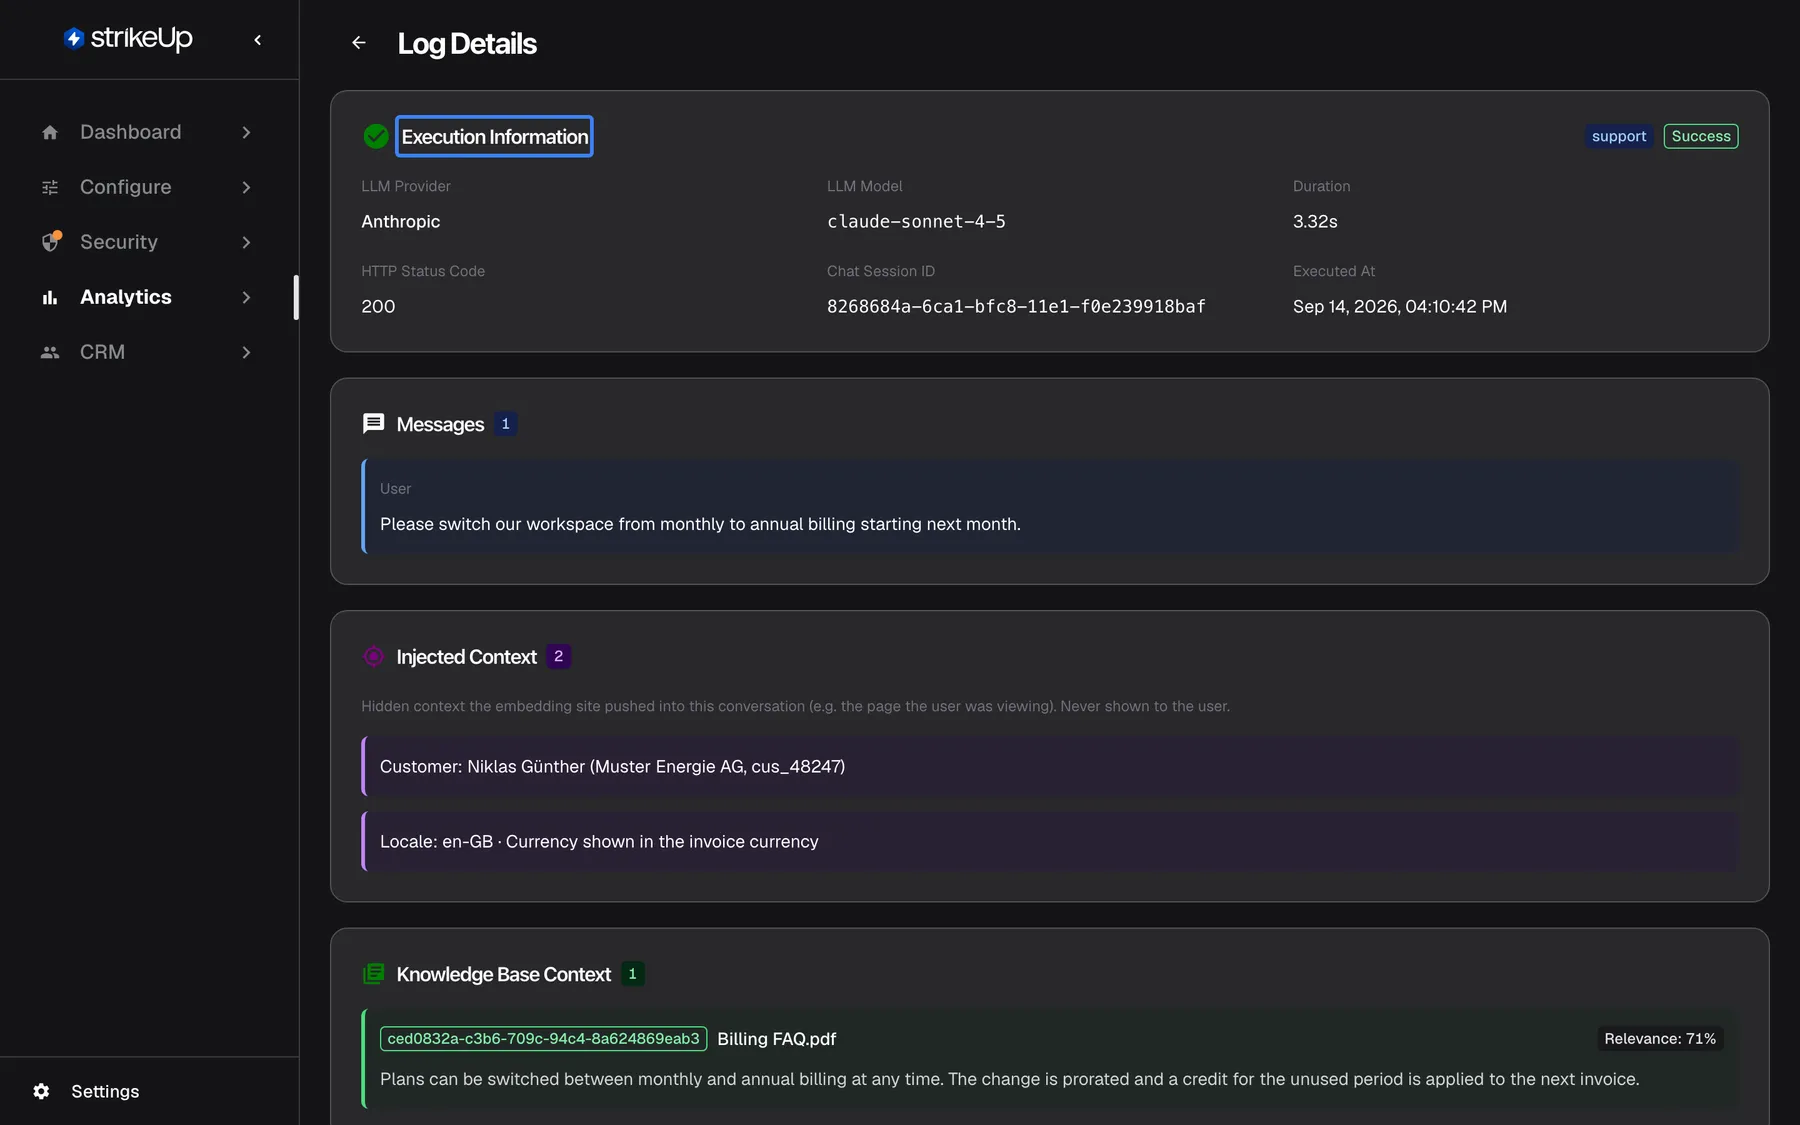Click the Analytics bar chart icon
This screenshot has height=1125, width=1800.
tap(50, 297)
